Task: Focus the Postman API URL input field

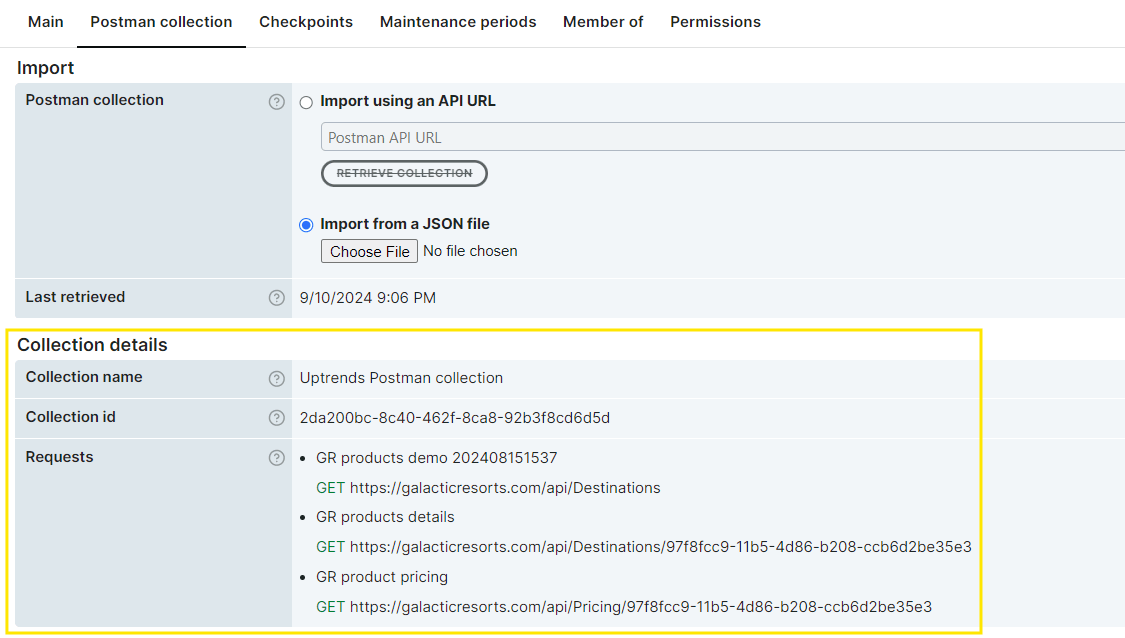Action: [722, 137]
